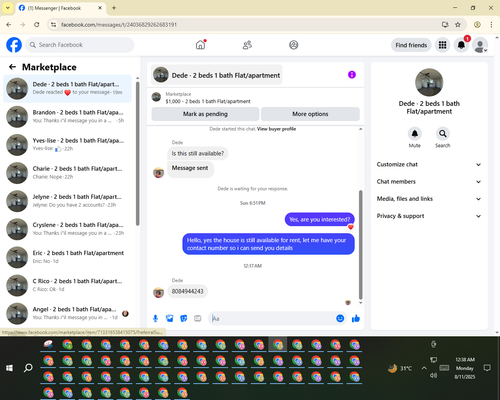This screenshot has height=400, width=500.
Task: Show hidden system tray icons
Action: [424, 368]
